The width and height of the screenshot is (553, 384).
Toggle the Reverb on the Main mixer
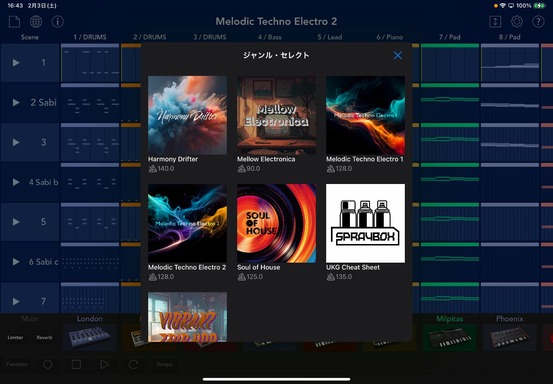(44, 337)
